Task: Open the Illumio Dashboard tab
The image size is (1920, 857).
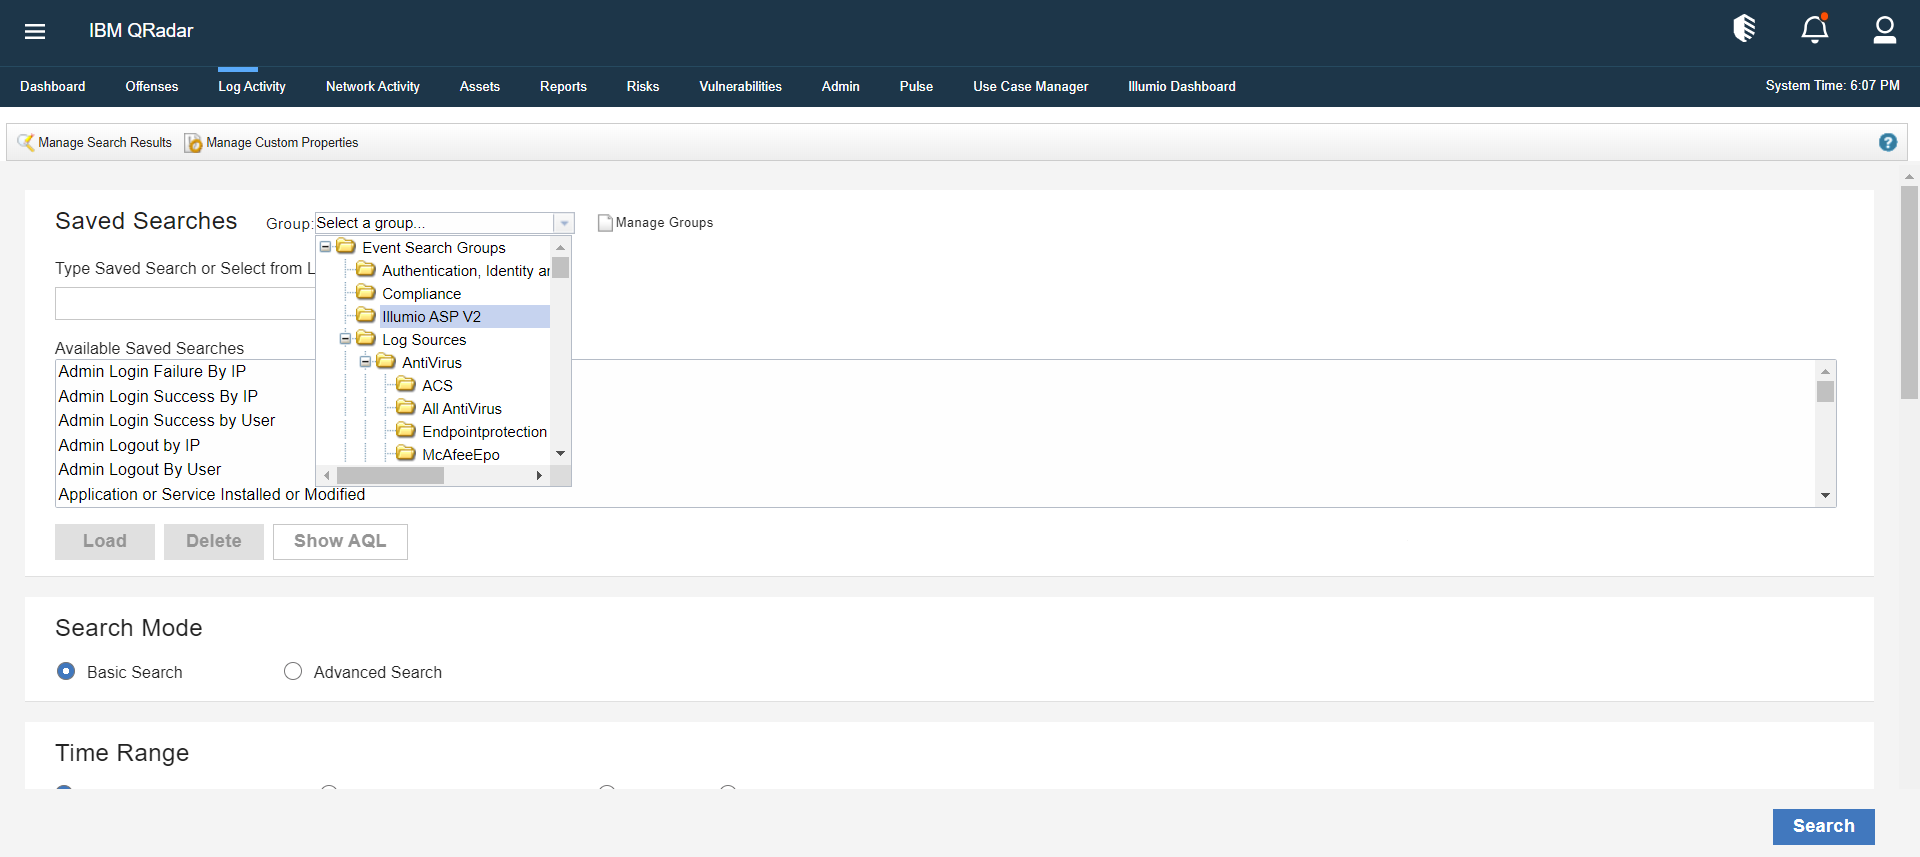Action: (1182, 86)
